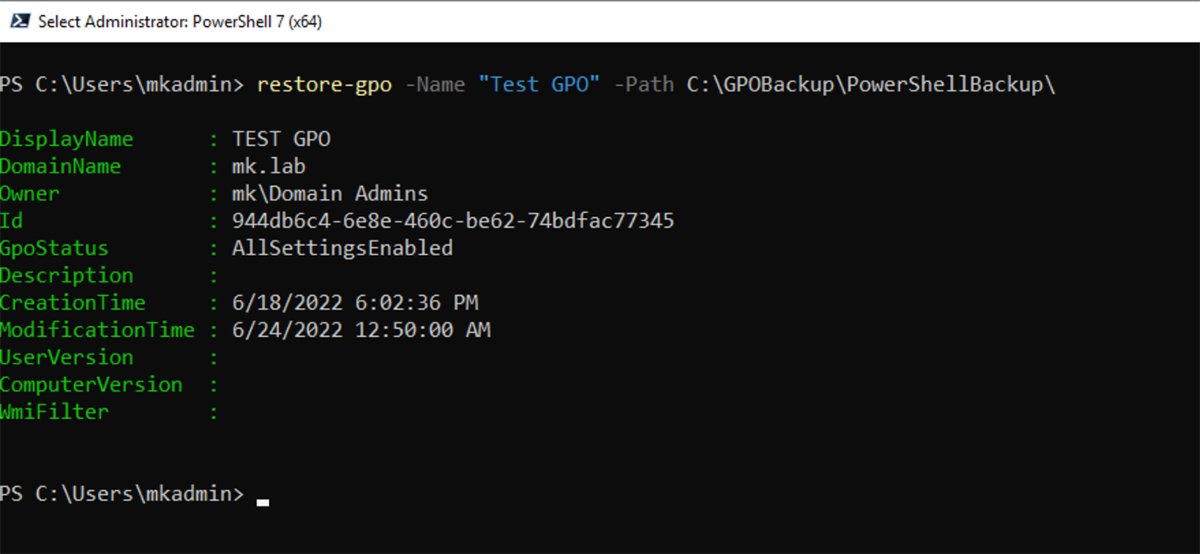Image resolution: width=1200 pixels, height=554 pixels.
Task: Click the ComputerVersion property label
Action: coord(91,384)
